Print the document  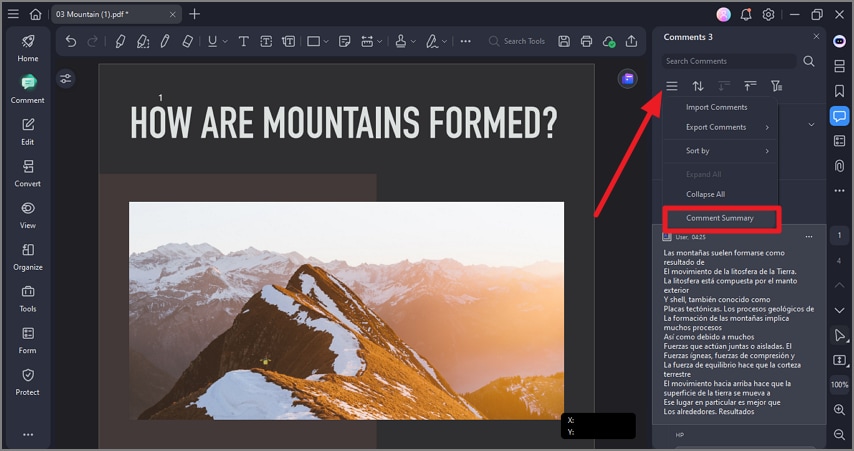tap(587, 41)
